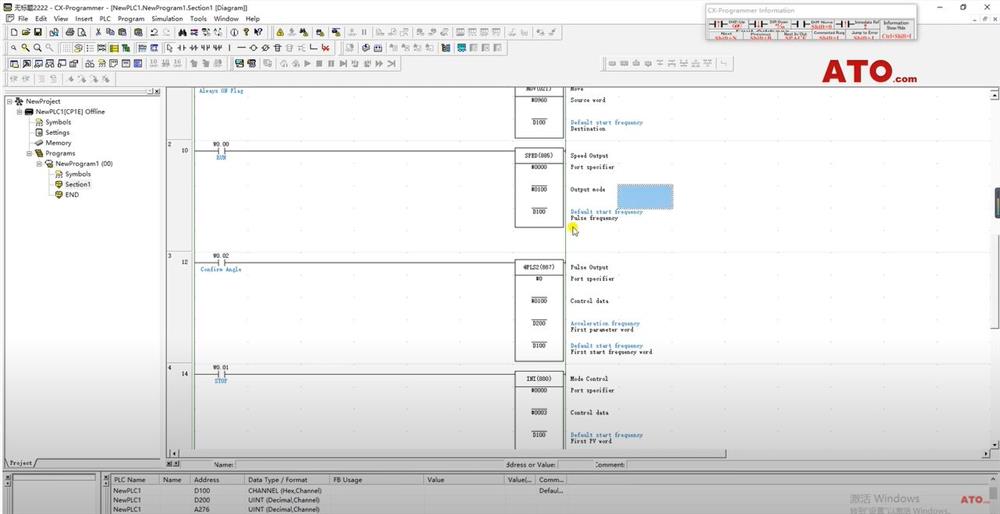This screenshot has height=514, width=1000.
Task: Click the Cut scissors icon
Action: [x=97, y=32]
